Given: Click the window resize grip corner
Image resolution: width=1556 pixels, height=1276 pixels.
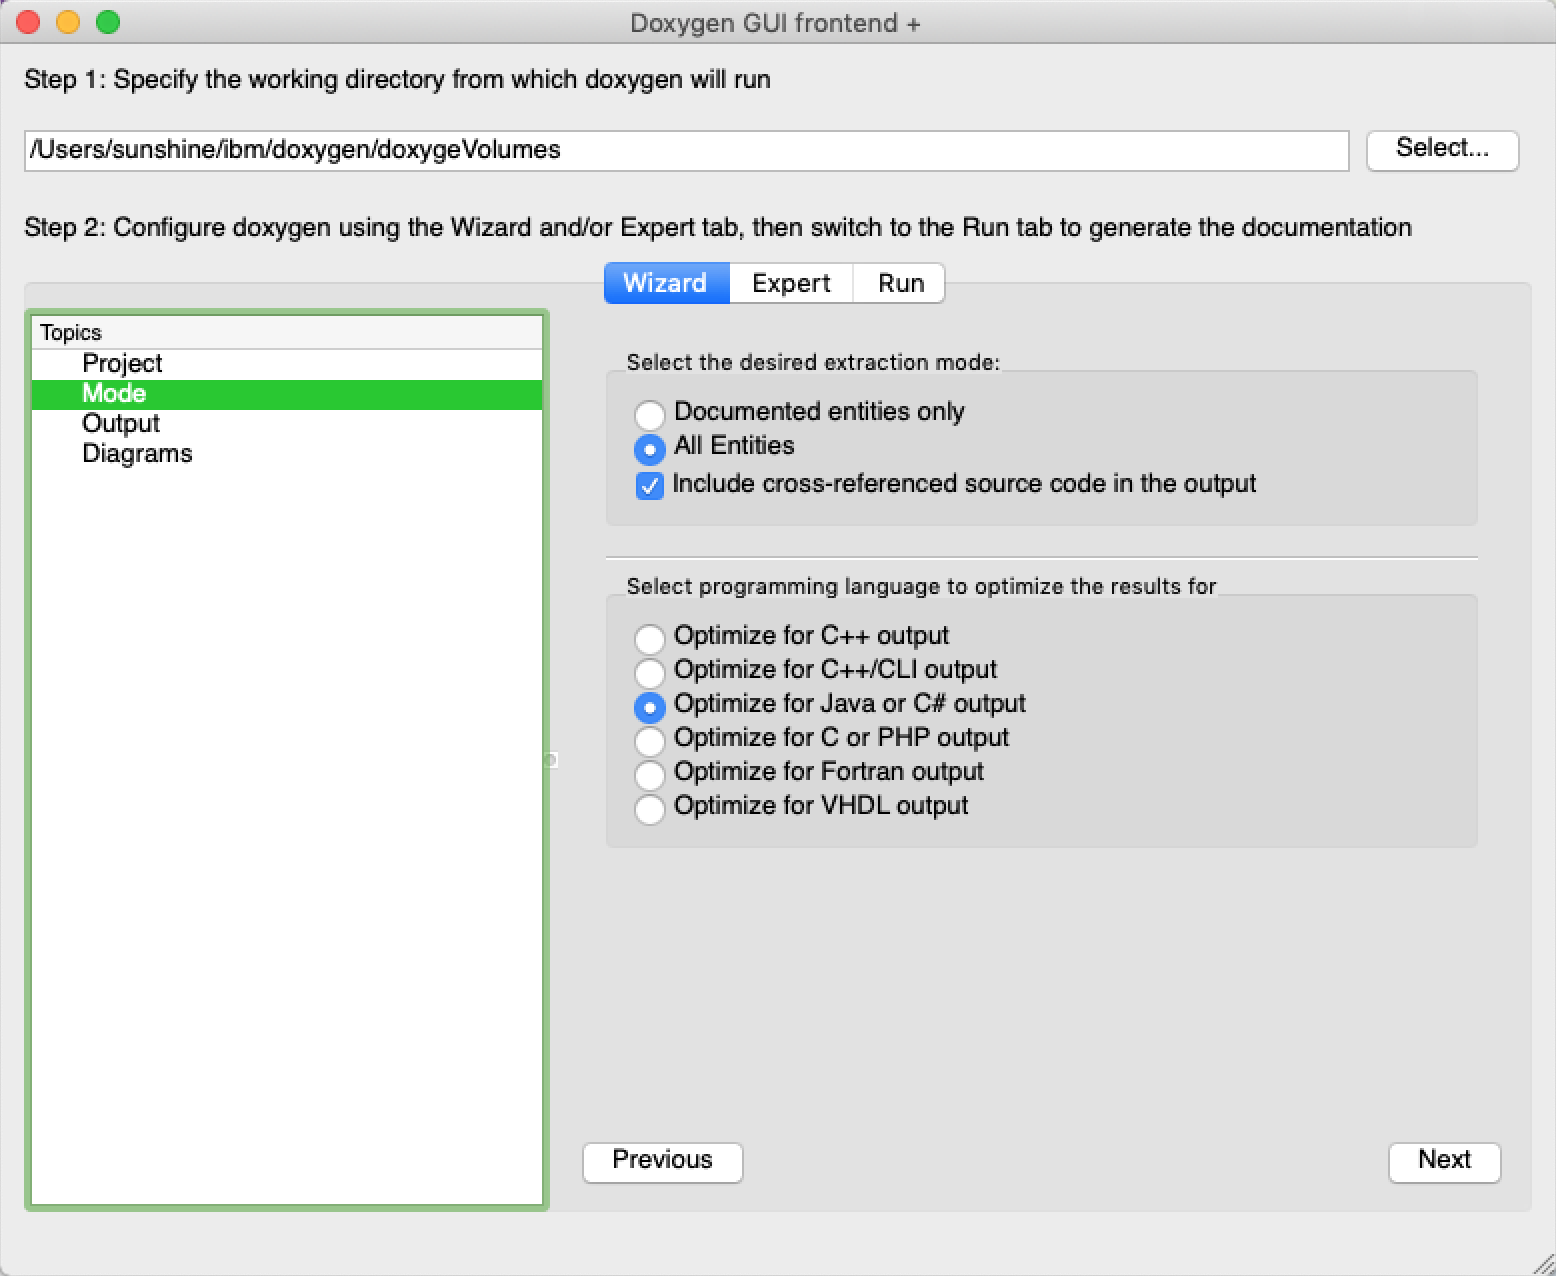Looking at the screenshot, I should 1543,1263.
